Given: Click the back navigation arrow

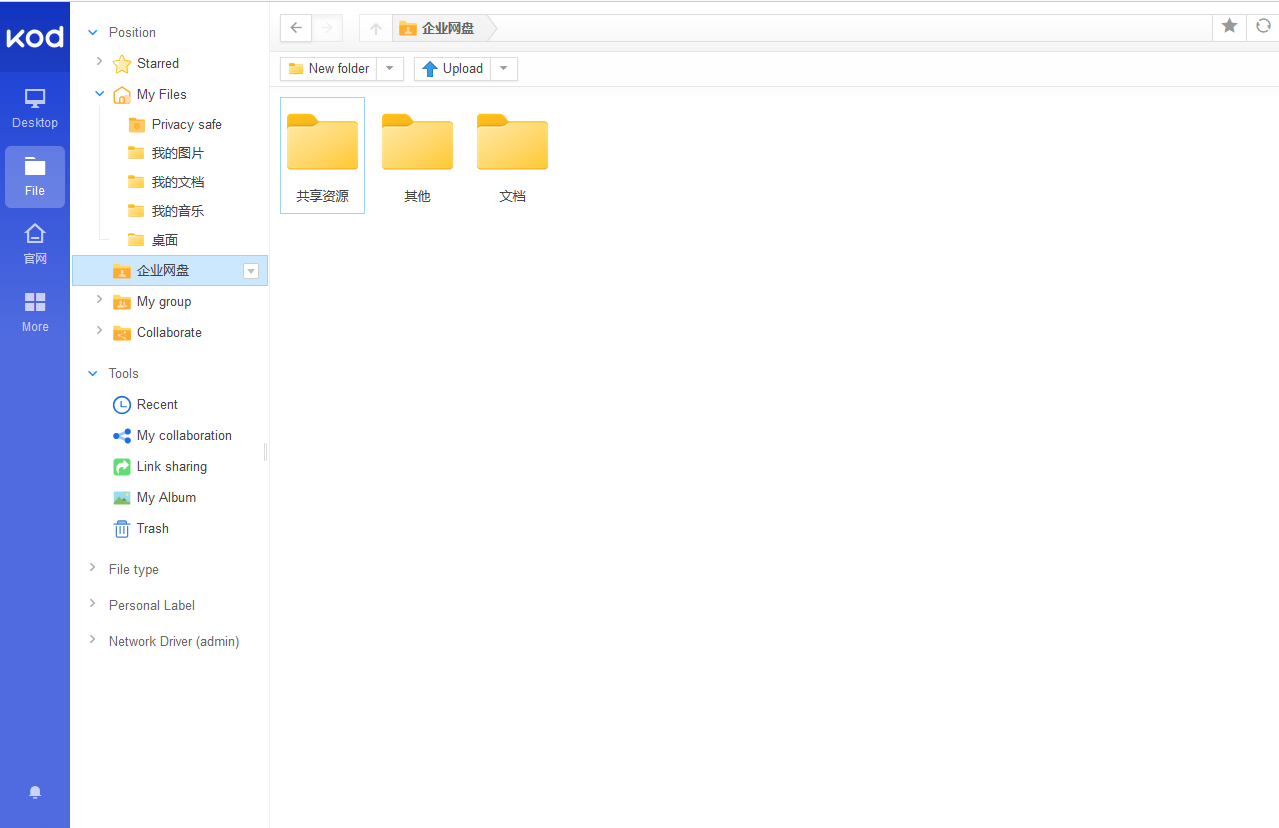Looking at the screenshot, I should coord(296,28).
